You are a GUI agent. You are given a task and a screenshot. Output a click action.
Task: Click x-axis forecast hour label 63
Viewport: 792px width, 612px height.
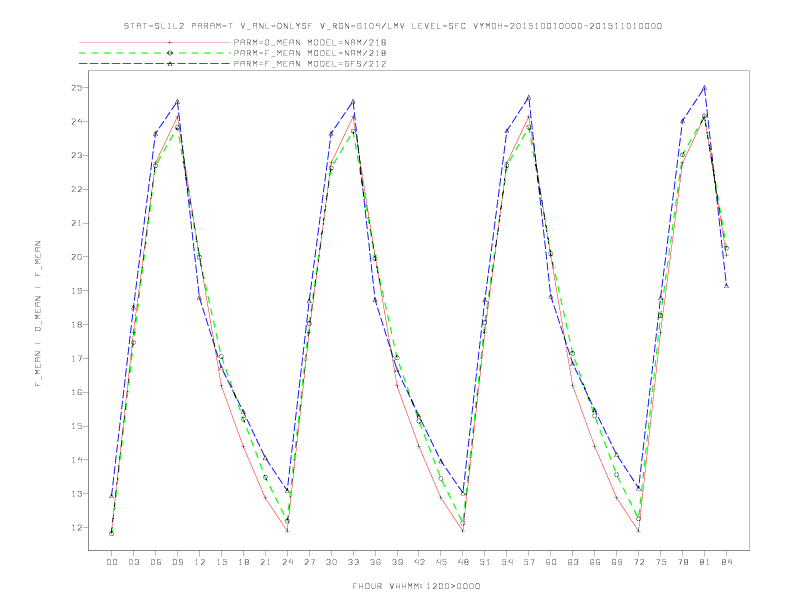coord(573,562)
